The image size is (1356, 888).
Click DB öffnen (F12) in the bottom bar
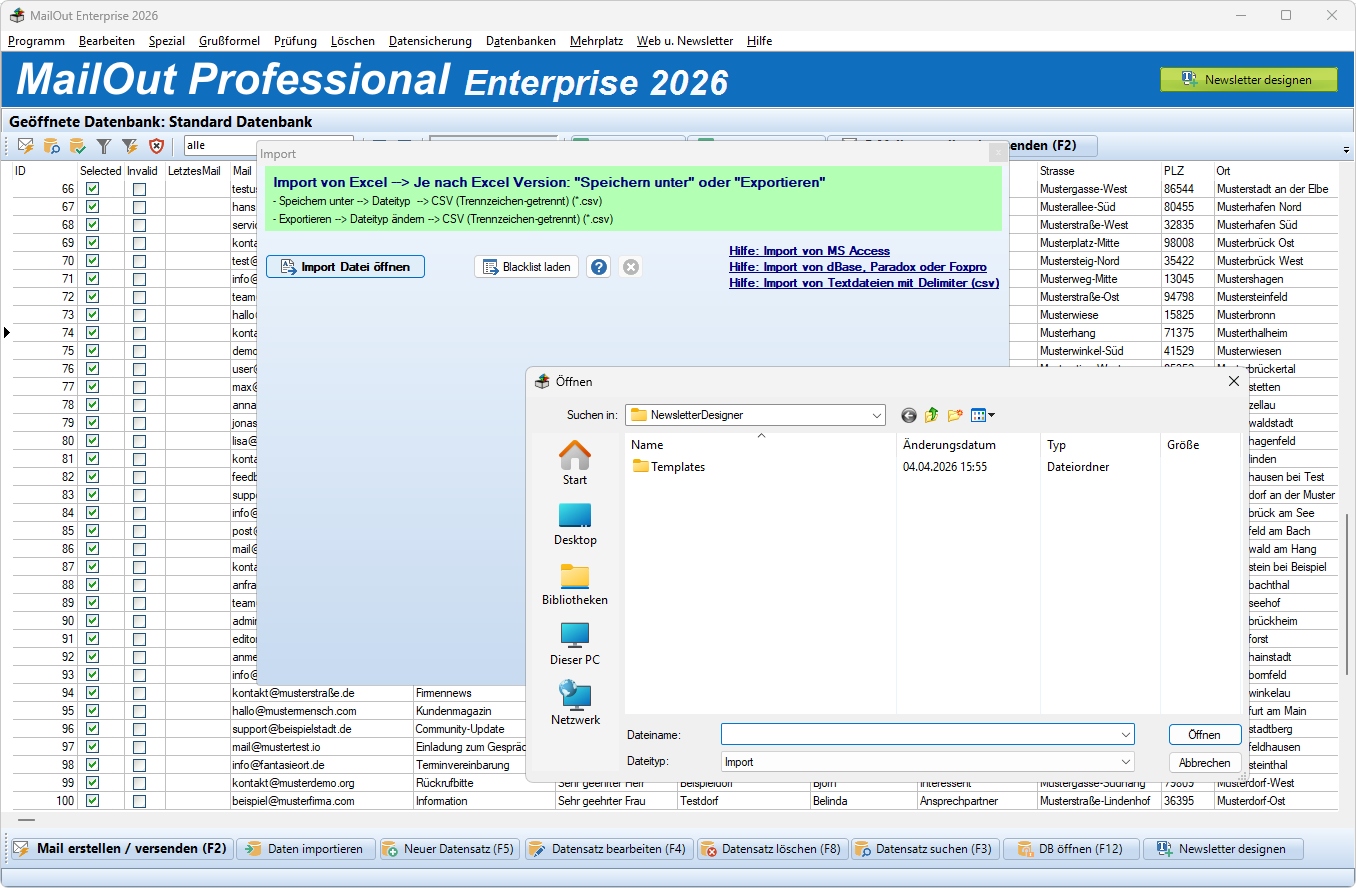pos(1071,849)
